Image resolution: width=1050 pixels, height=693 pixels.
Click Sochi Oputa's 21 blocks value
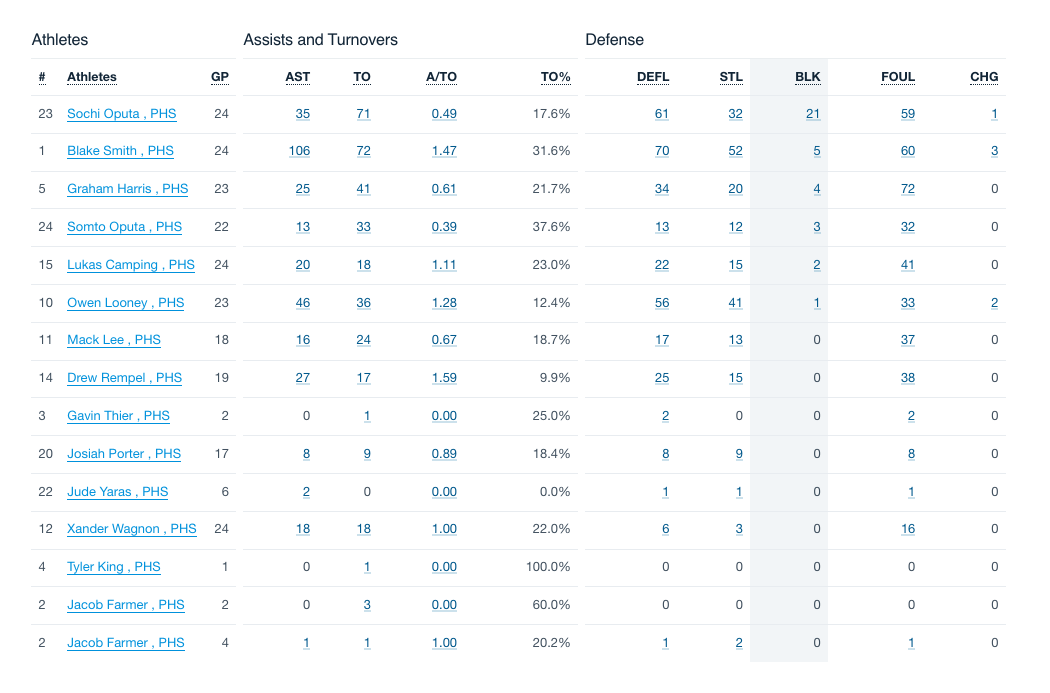click(x=813, y=114)
